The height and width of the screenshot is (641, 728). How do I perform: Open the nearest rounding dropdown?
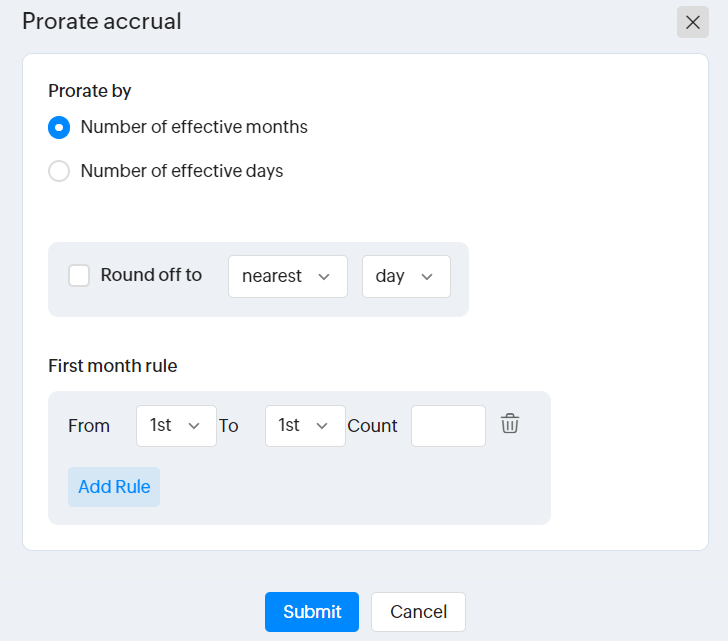[287, 277]
